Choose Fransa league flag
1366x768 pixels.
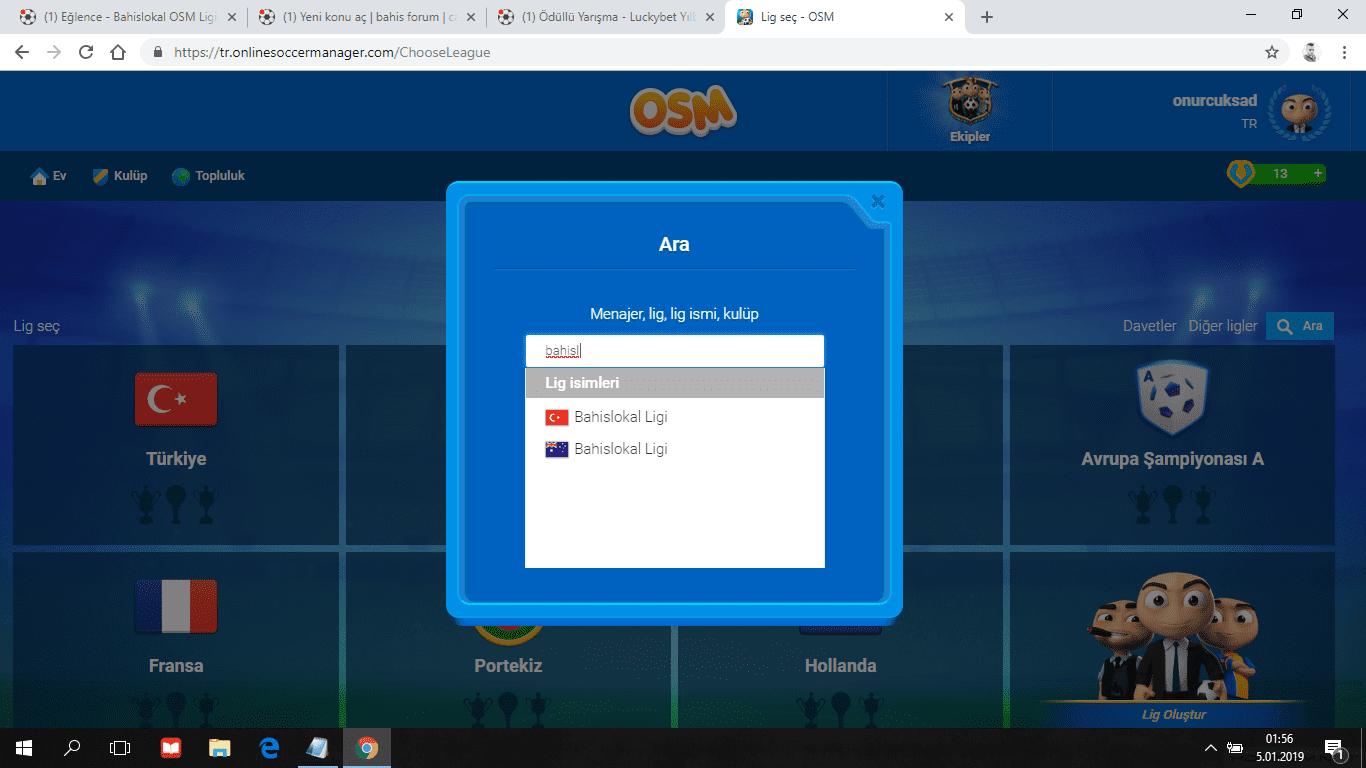coord(176,606)
